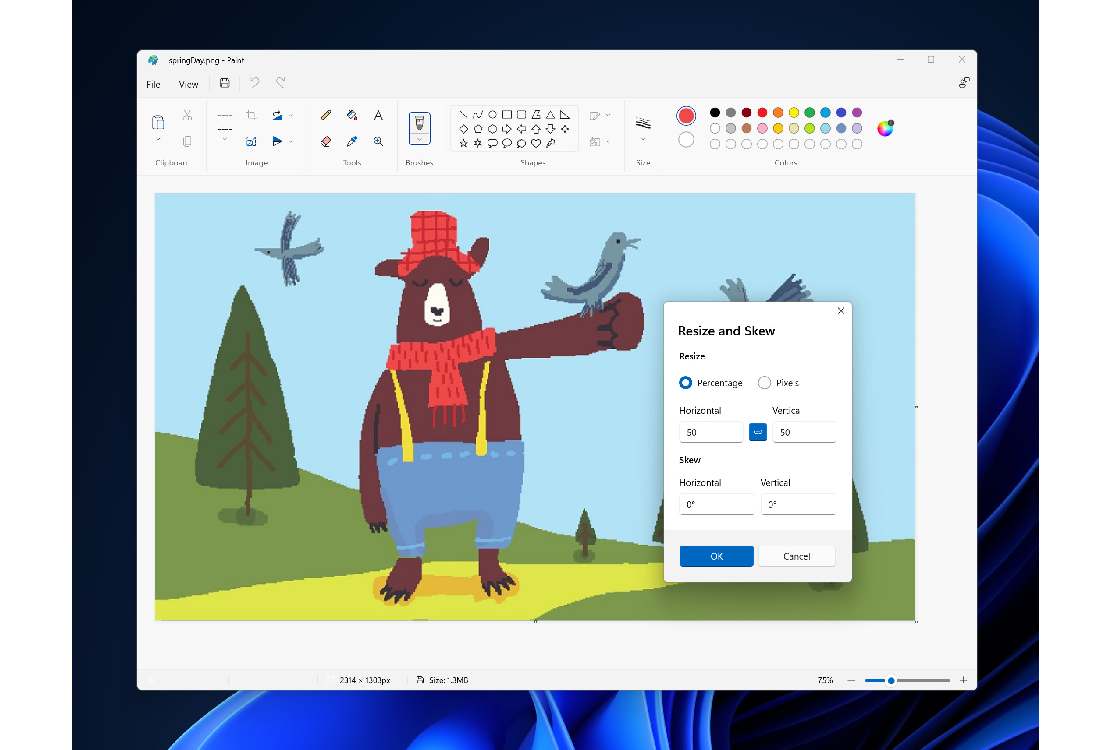Viewport: 1110px width, 750px height.
Task: Activate the Magnifier tool
Action: point(378,141)
